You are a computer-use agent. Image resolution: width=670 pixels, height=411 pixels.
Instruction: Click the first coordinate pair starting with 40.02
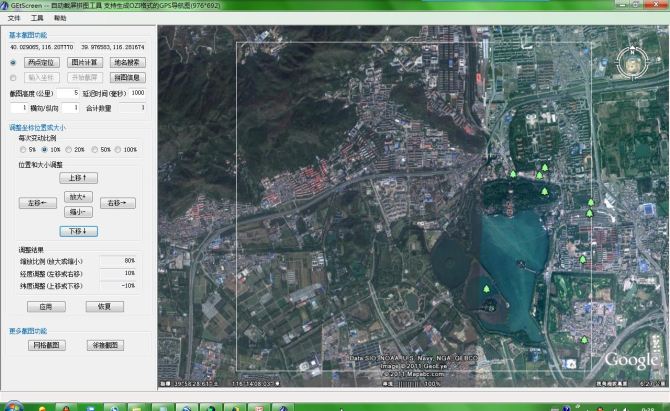click(41, 47)
